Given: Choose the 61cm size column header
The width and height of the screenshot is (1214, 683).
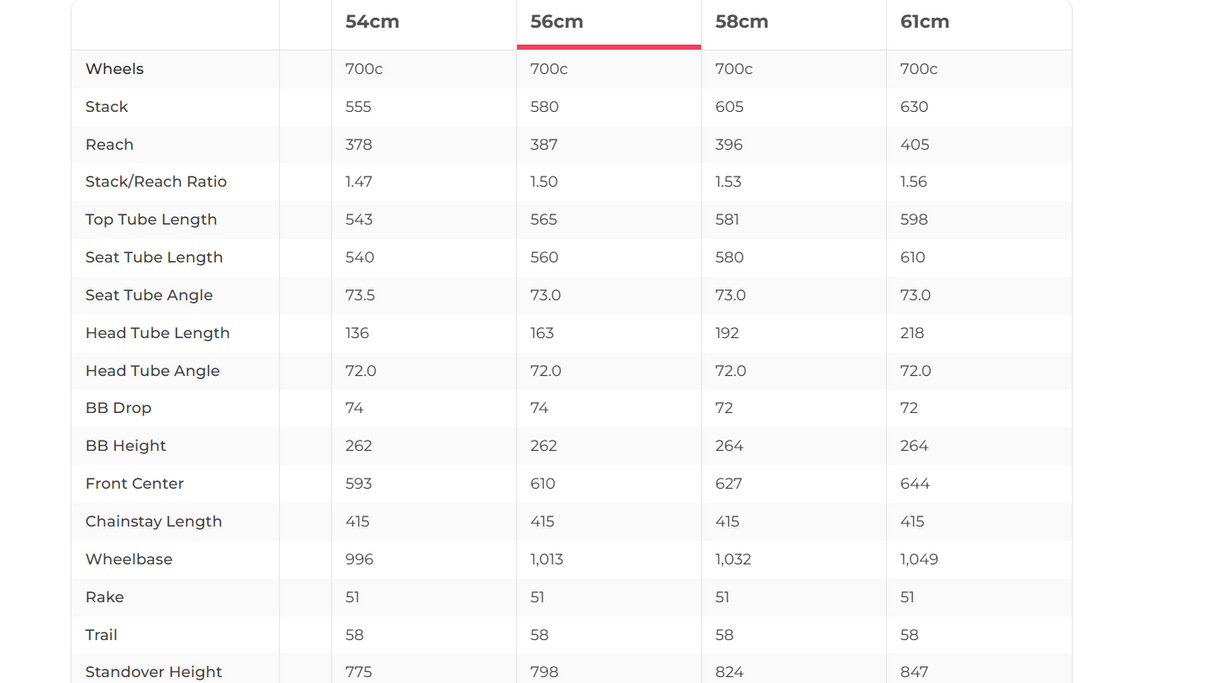Looking at the screenshot, I should [x=925, y=22].
